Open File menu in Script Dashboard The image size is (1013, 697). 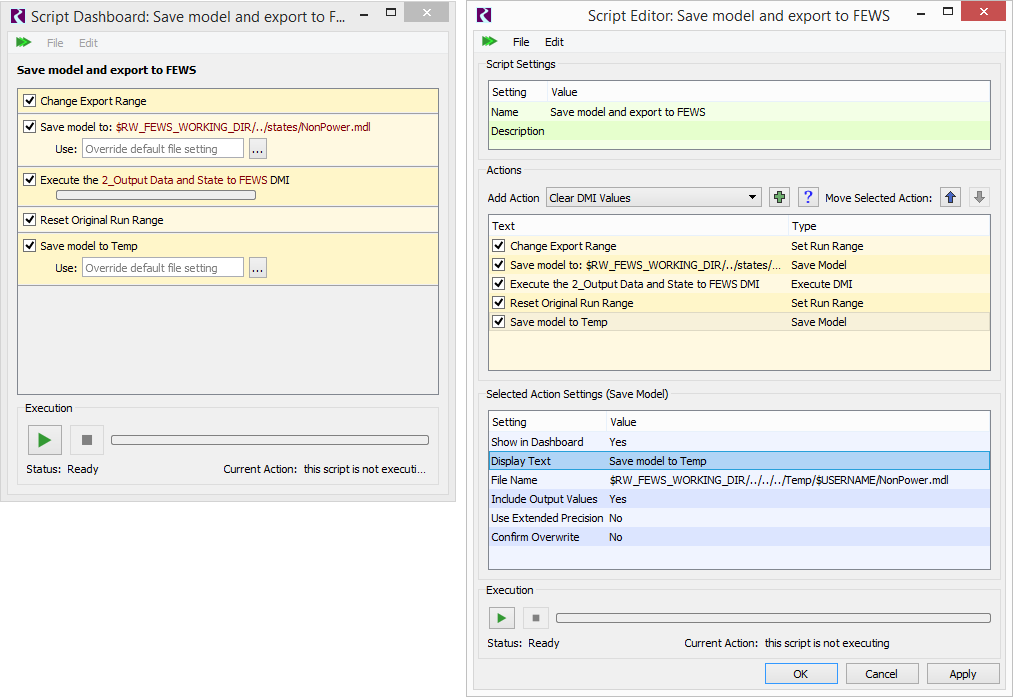(55, 43)
